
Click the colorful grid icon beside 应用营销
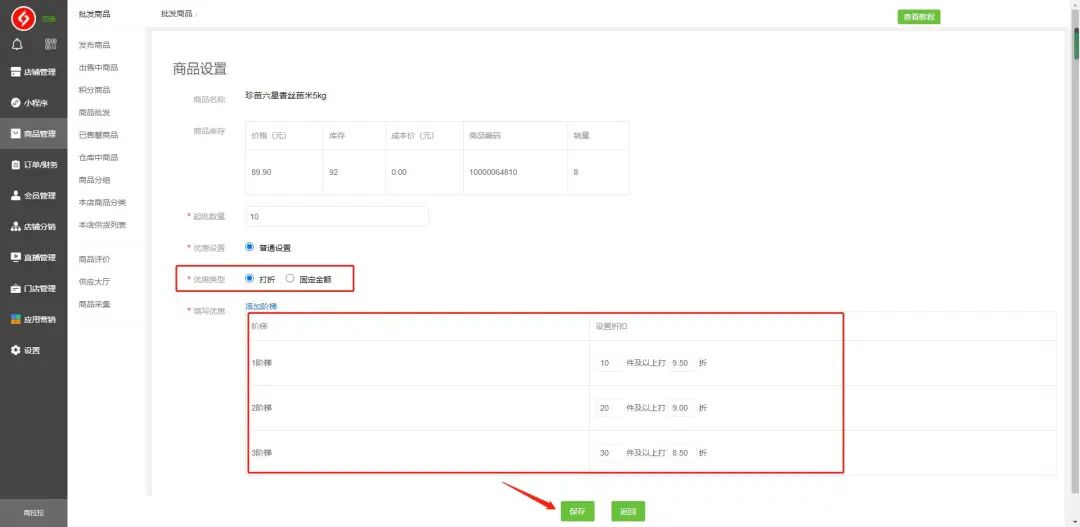pyautogui.click(x=16, y=319)
